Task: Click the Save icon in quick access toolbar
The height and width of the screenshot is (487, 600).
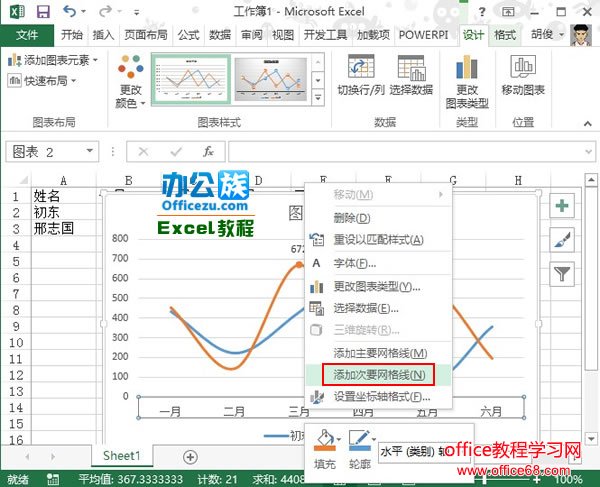Action: [x=43, y=12]
